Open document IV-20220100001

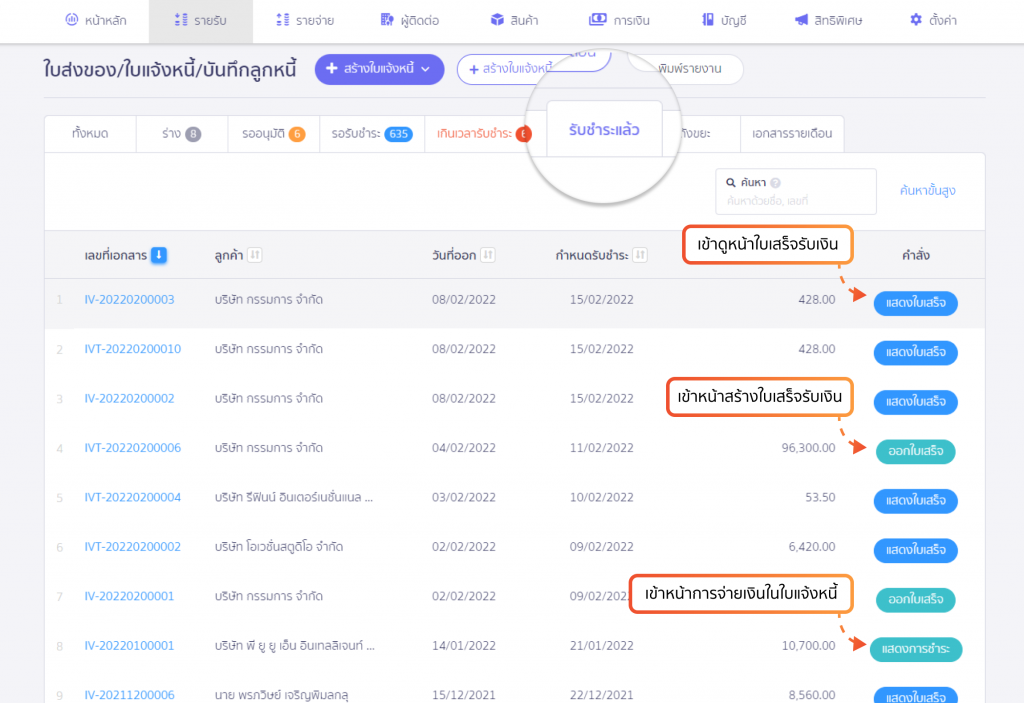coord(129,646)
